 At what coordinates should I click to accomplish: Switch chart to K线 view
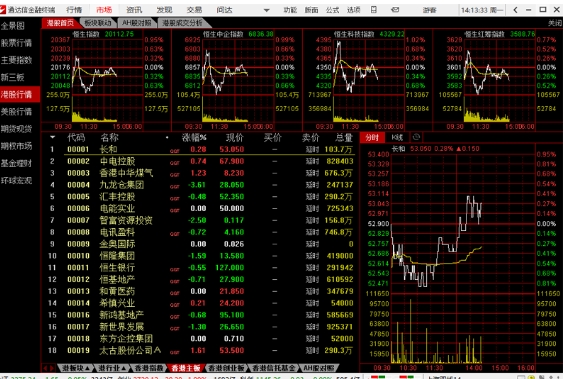point(397,137)
